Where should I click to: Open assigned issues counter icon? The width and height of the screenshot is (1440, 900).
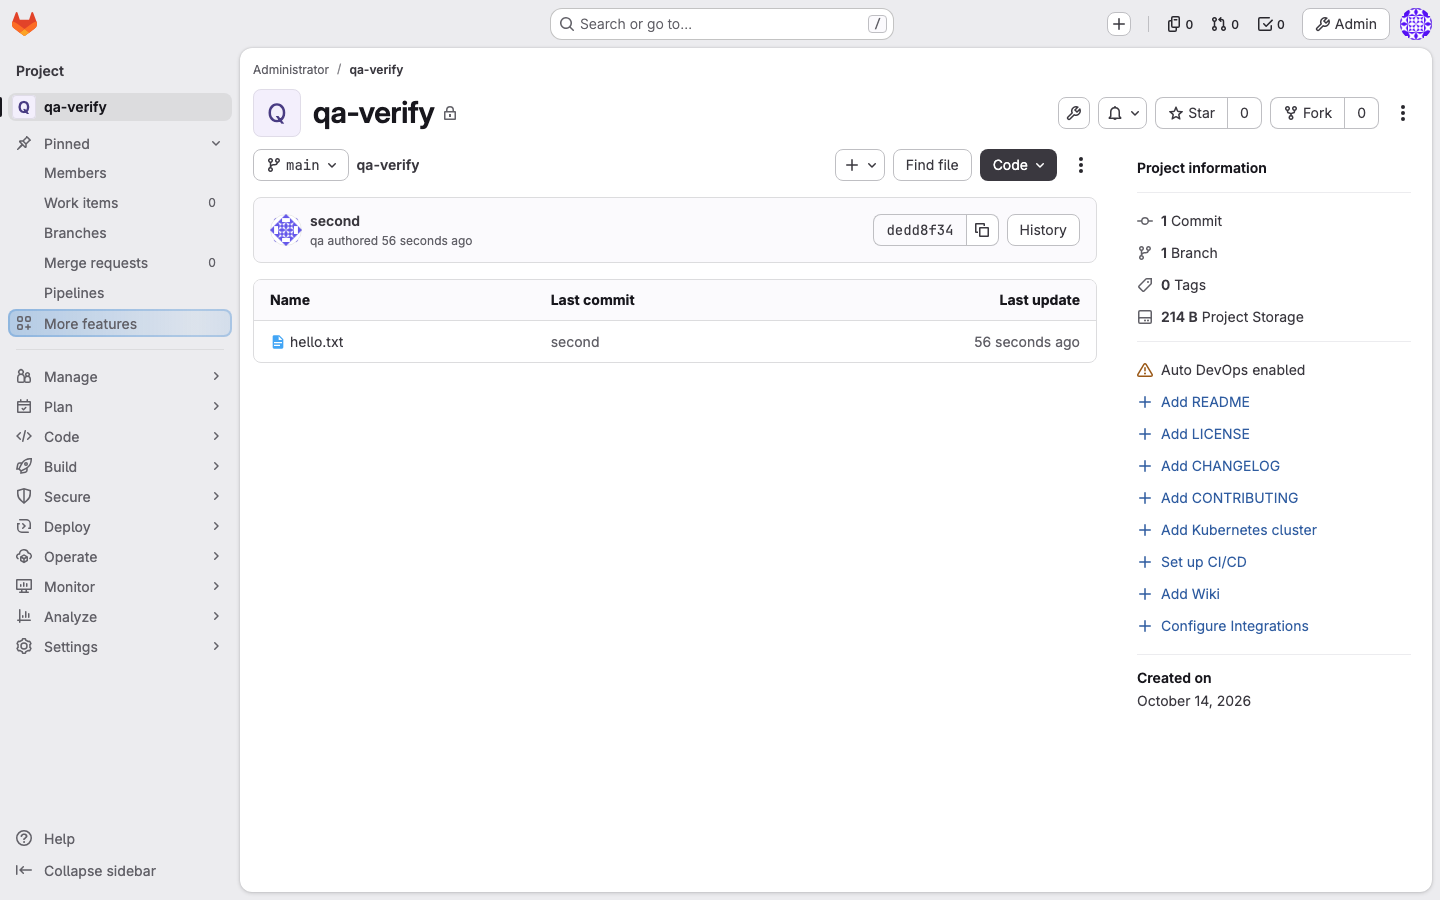click(1180, 24)
